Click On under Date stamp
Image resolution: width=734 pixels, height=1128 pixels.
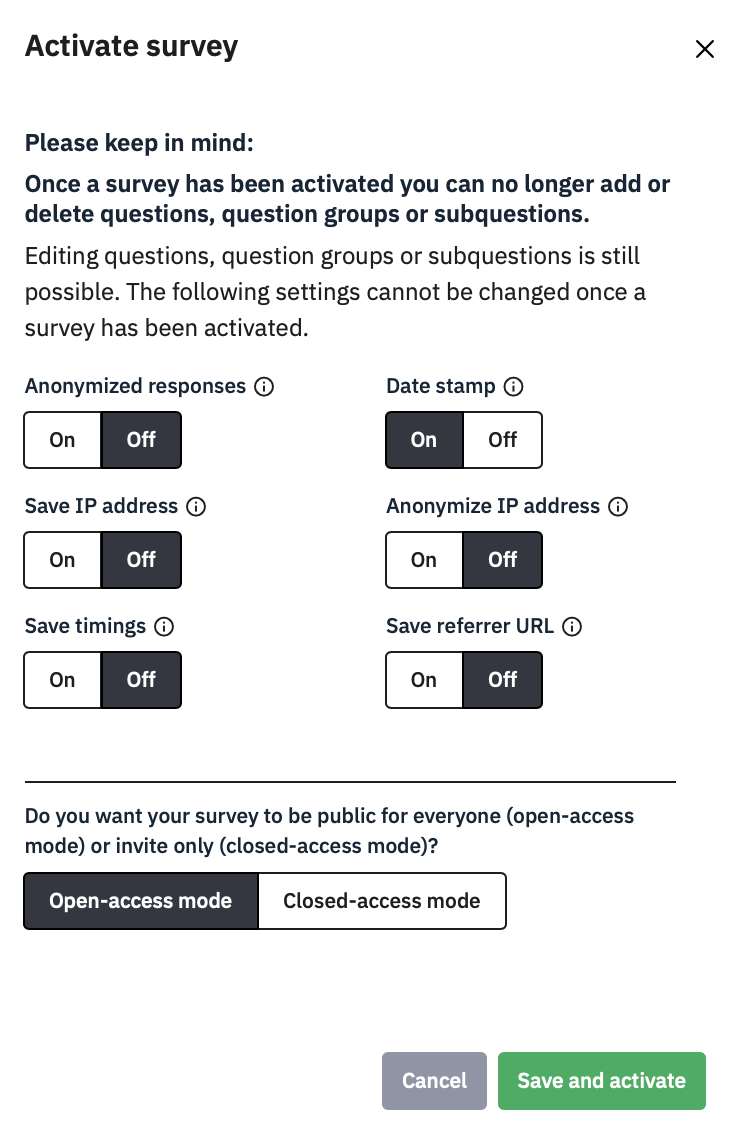[x=425, y=440]
